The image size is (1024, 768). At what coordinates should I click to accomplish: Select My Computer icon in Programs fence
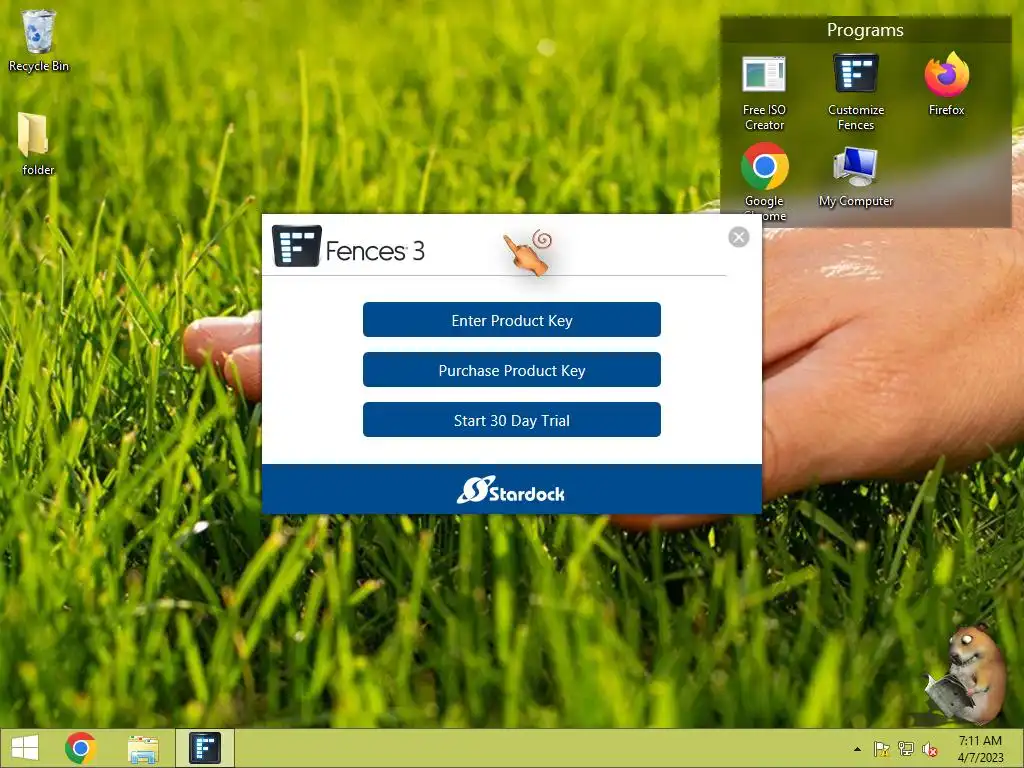[856, 176]
